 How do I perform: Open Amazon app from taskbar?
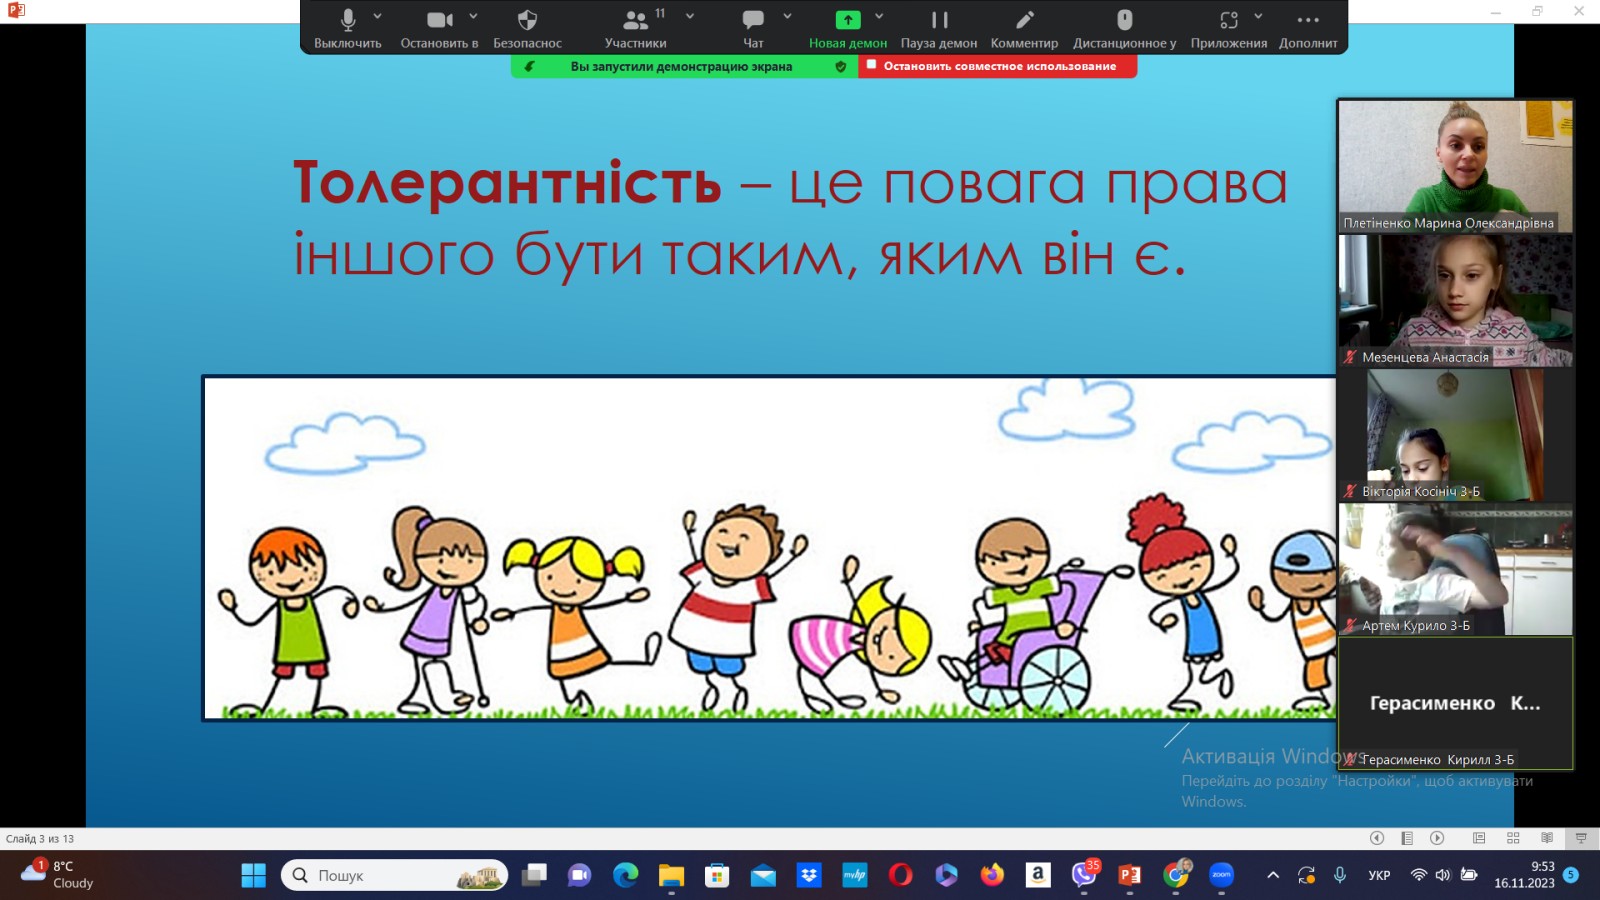(1038, 876)
